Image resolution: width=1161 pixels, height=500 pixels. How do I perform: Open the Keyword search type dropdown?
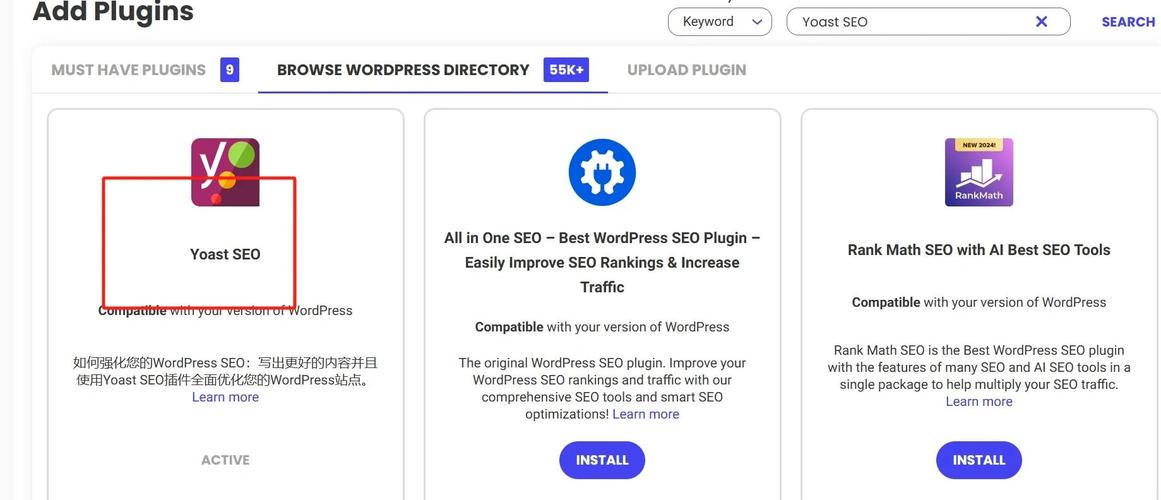click(720, 21)
